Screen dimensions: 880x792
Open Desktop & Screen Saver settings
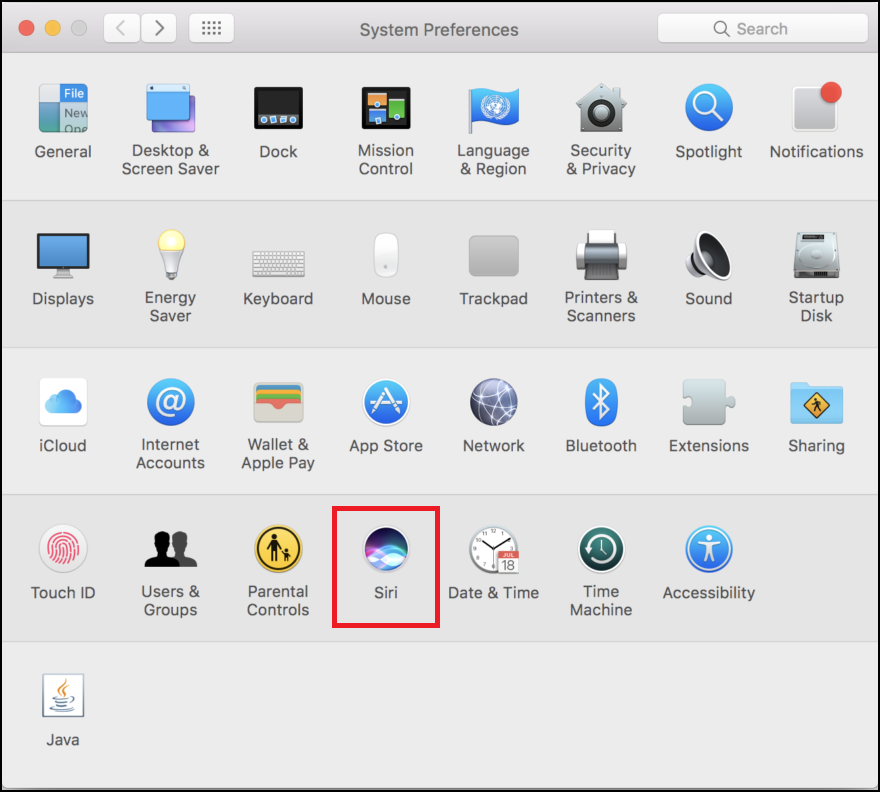(170, 107)
